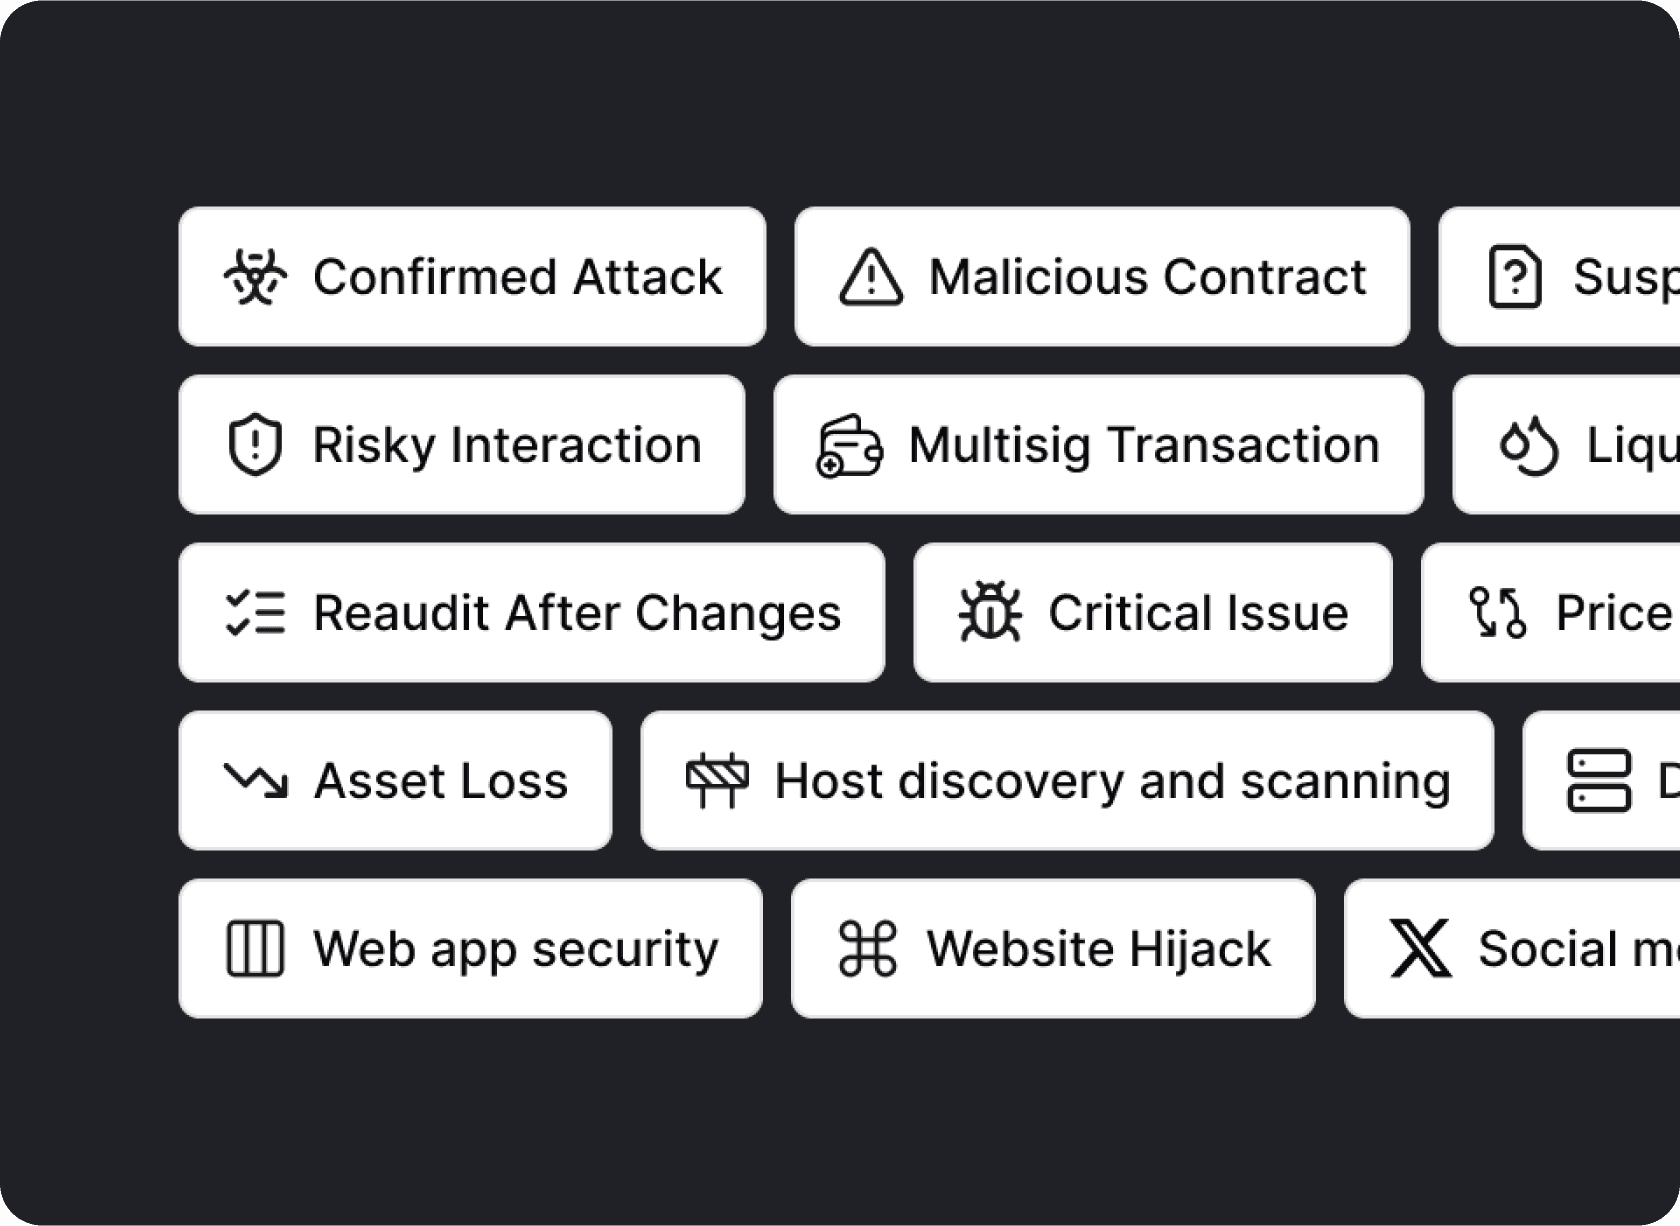Click the barrier icon on Host discovery and scanning

coord(719,780)
